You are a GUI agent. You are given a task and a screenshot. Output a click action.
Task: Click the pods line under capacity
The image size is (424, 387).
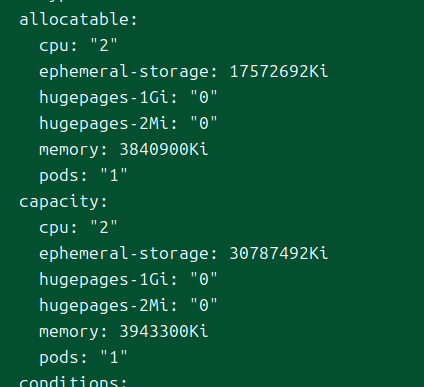click(x=83, y=357)
